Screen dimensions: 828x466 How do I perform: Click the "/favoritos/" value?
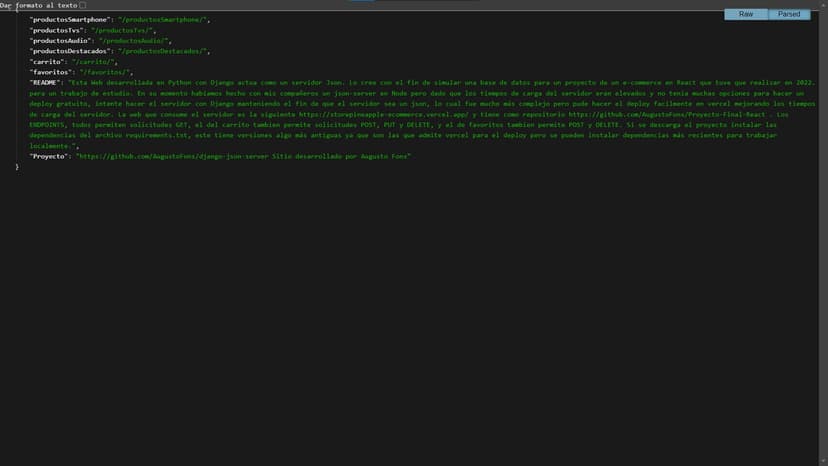point(105,72)
